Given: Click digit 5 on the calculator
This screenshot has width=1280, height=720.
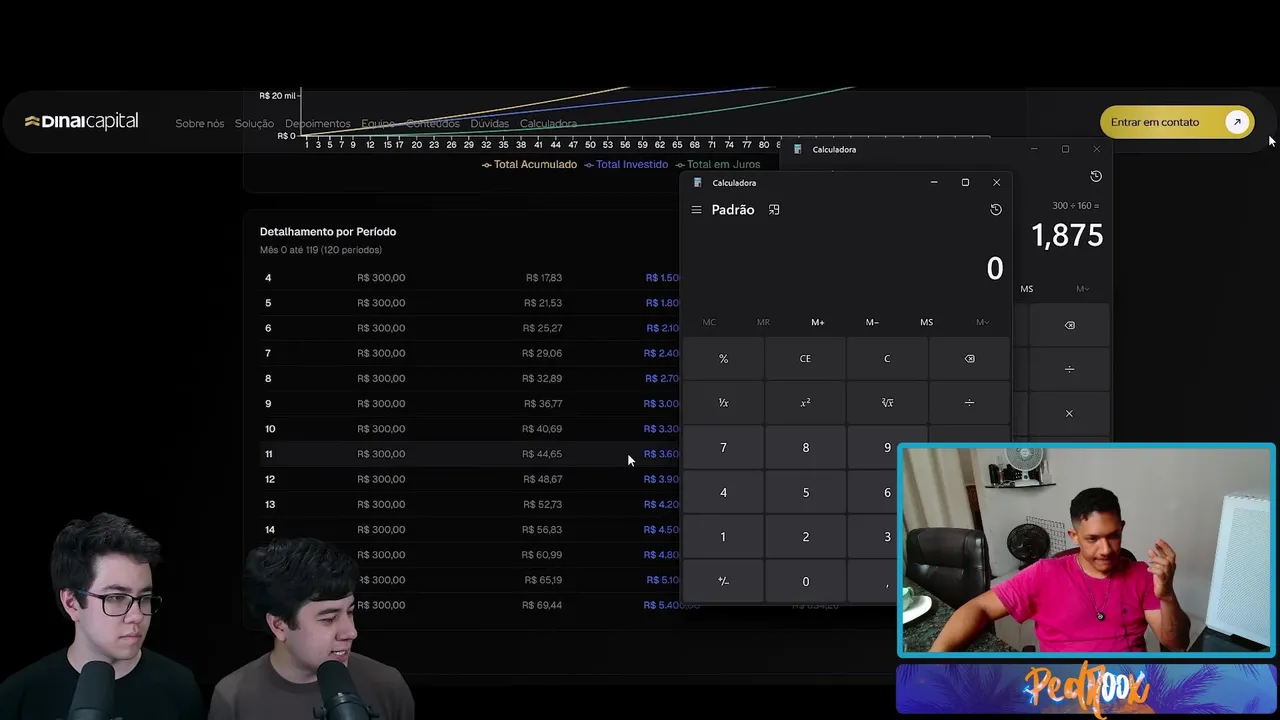Looking at the screenshot, I should click(x=805, y=493).
